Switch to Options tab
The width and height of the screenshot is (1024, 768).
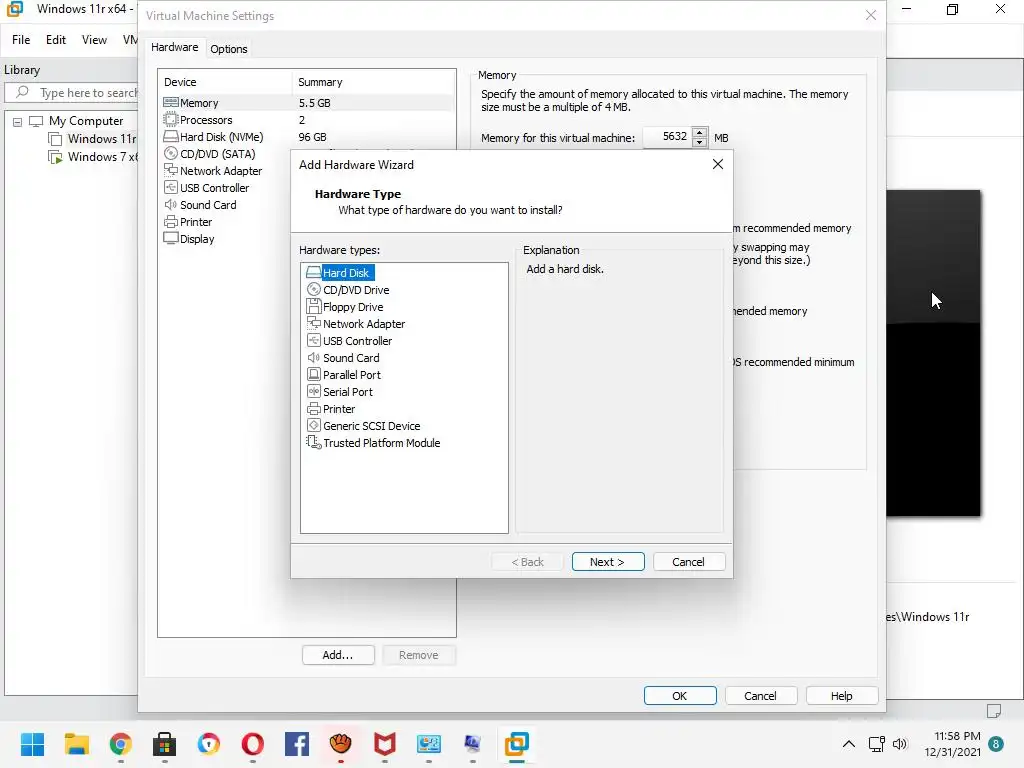[x=229, y=49]
